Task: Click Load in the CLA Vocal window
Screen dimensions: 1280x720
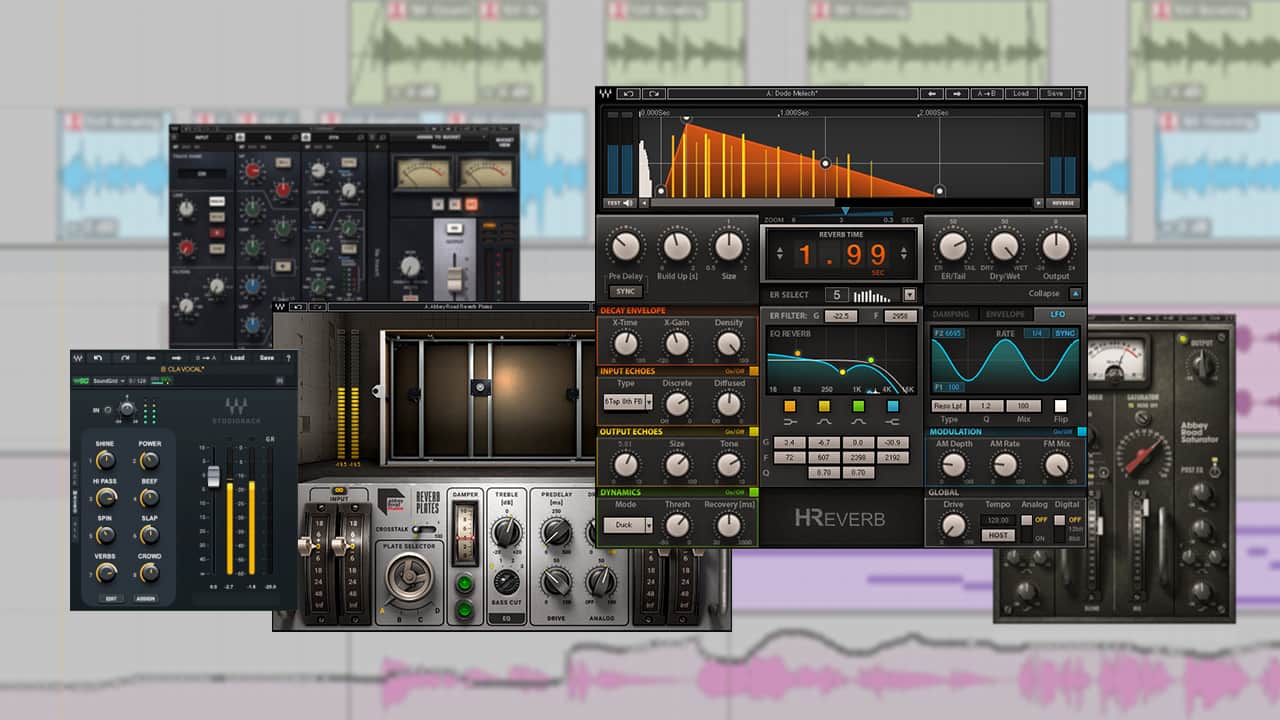Action: (x=237, y=357)
